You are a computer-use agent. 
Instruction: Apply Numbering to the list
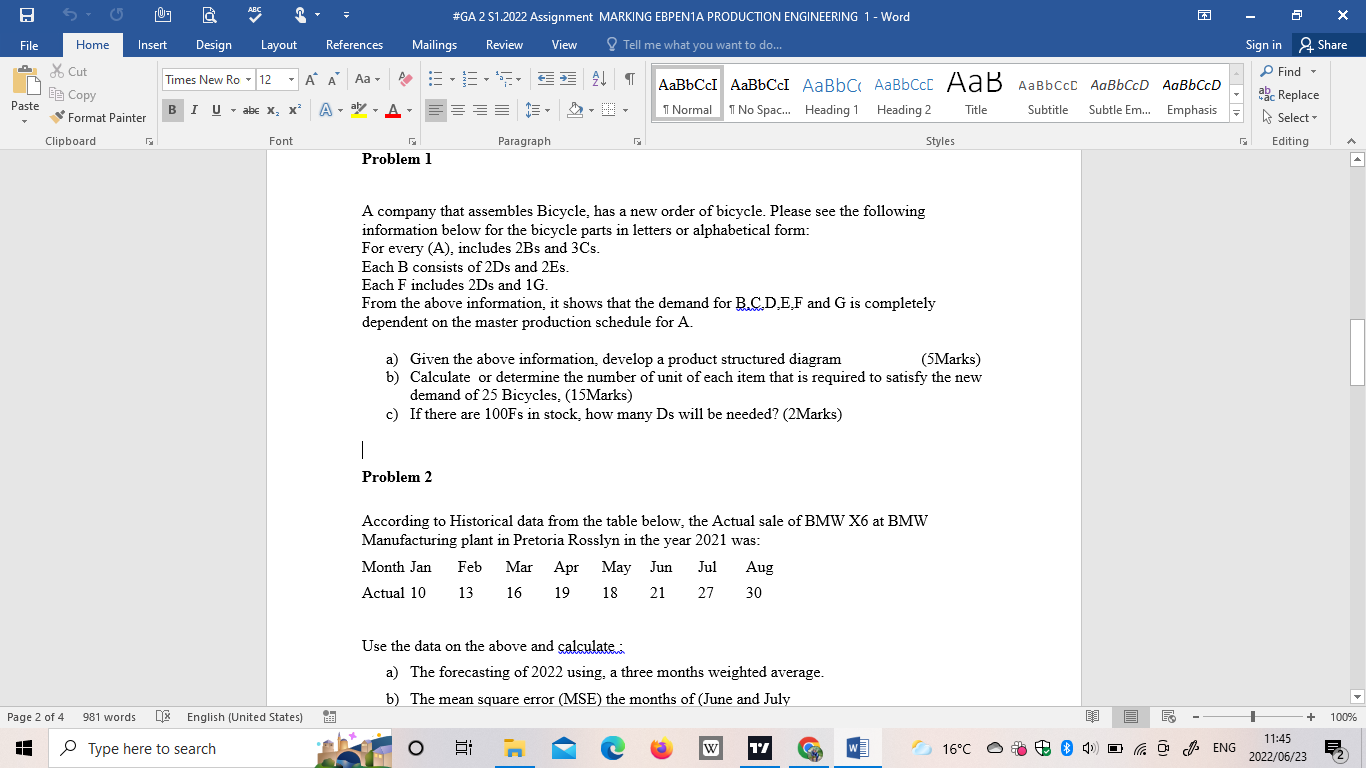[470, 78]
